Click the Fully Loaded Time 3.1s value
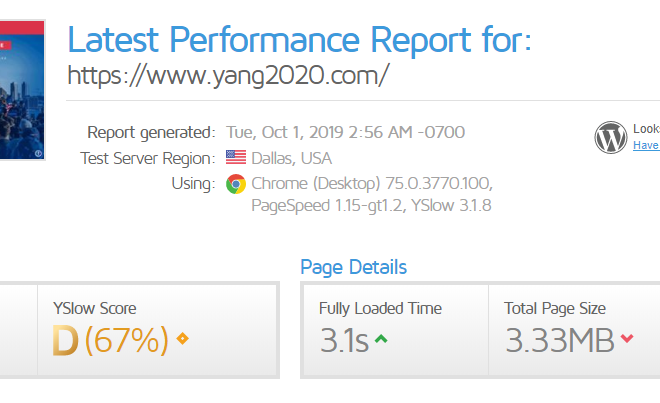Viewport: 660px width, 403px height. click(344, 340)
